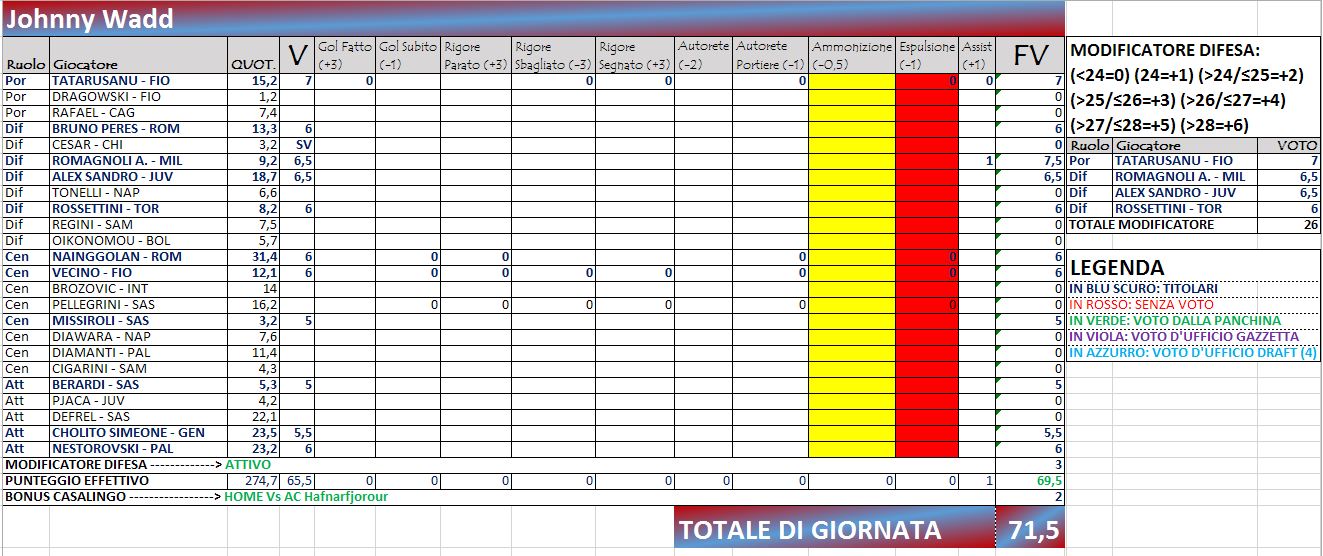Click the green 'ATTIVO' status text
Screen dimensions: 1323x556
pyautogui.click(x=247, y=464)
